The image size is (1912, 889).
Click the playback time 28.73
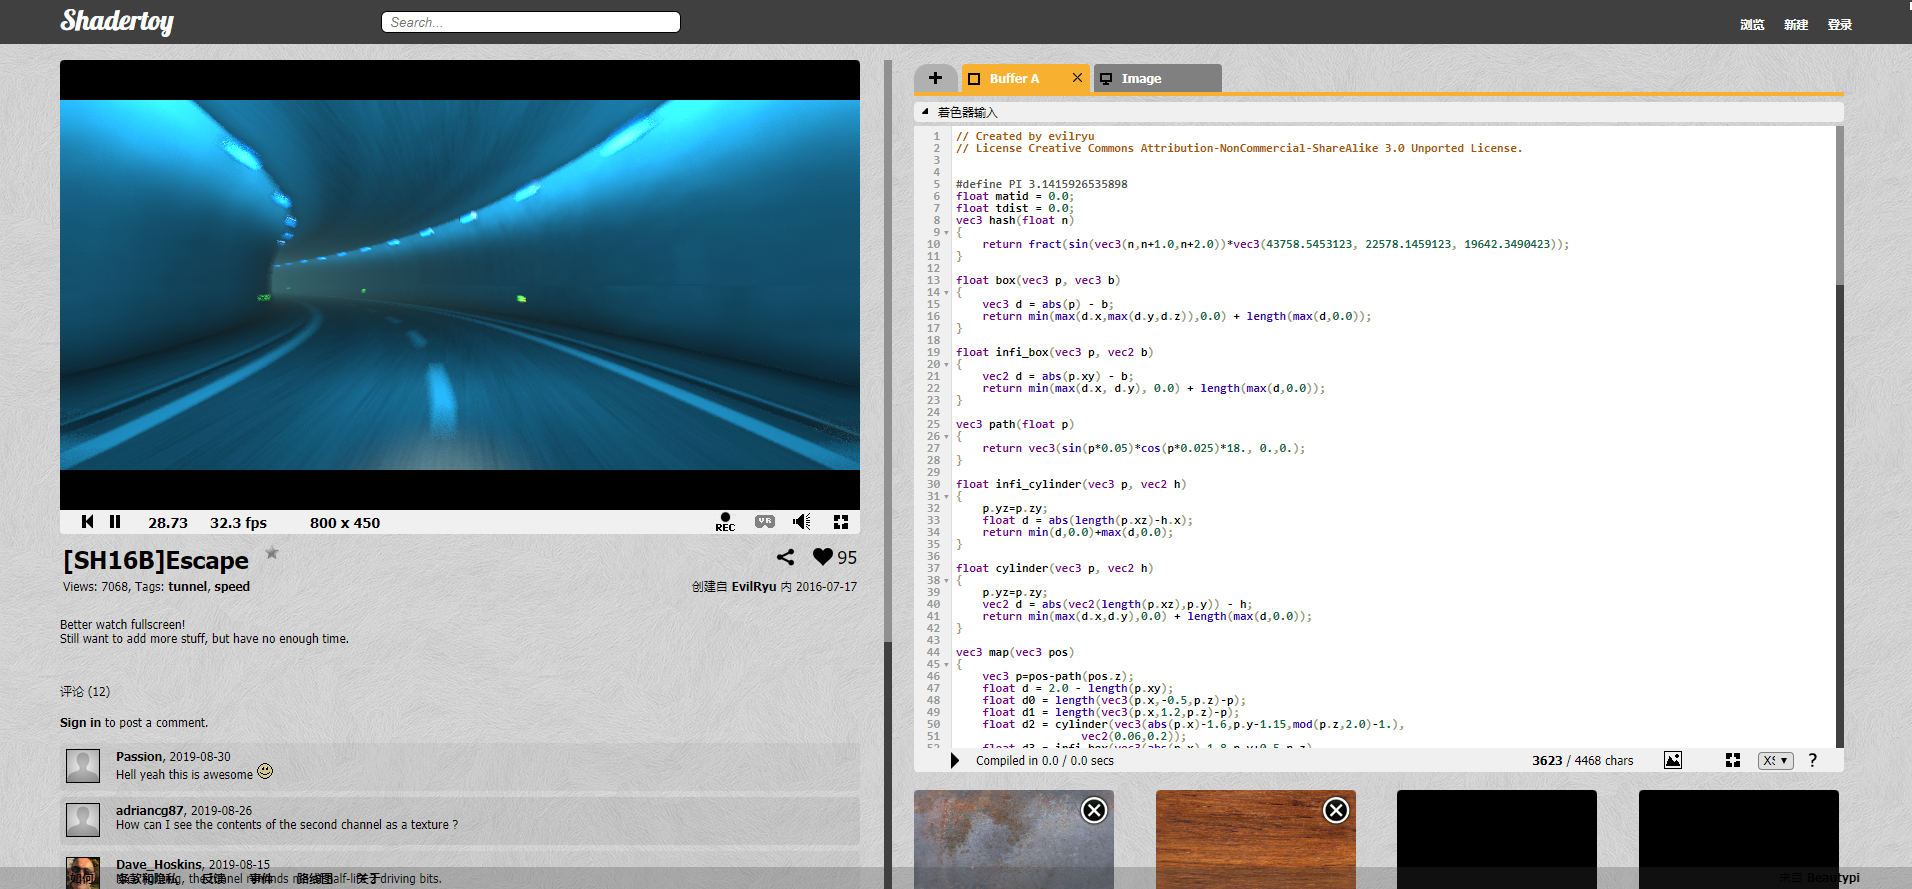pyautogui.click(x=168, y=523)
